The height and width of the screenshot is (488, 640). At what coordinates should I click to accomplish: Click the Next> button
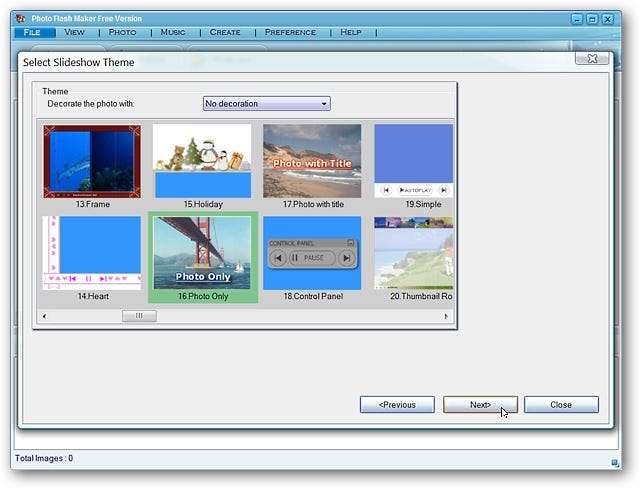tap(480, 405)
